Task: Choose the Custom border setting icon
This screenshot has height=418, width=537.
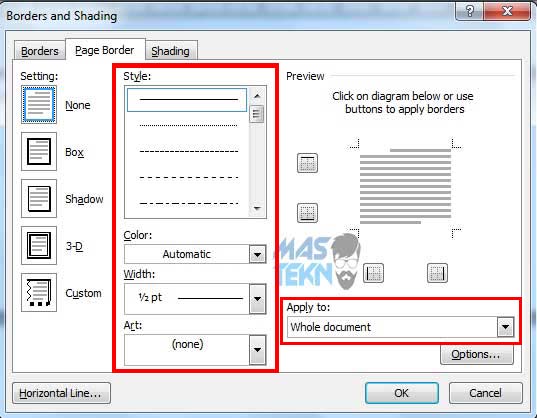Action: tap(39, 292)
